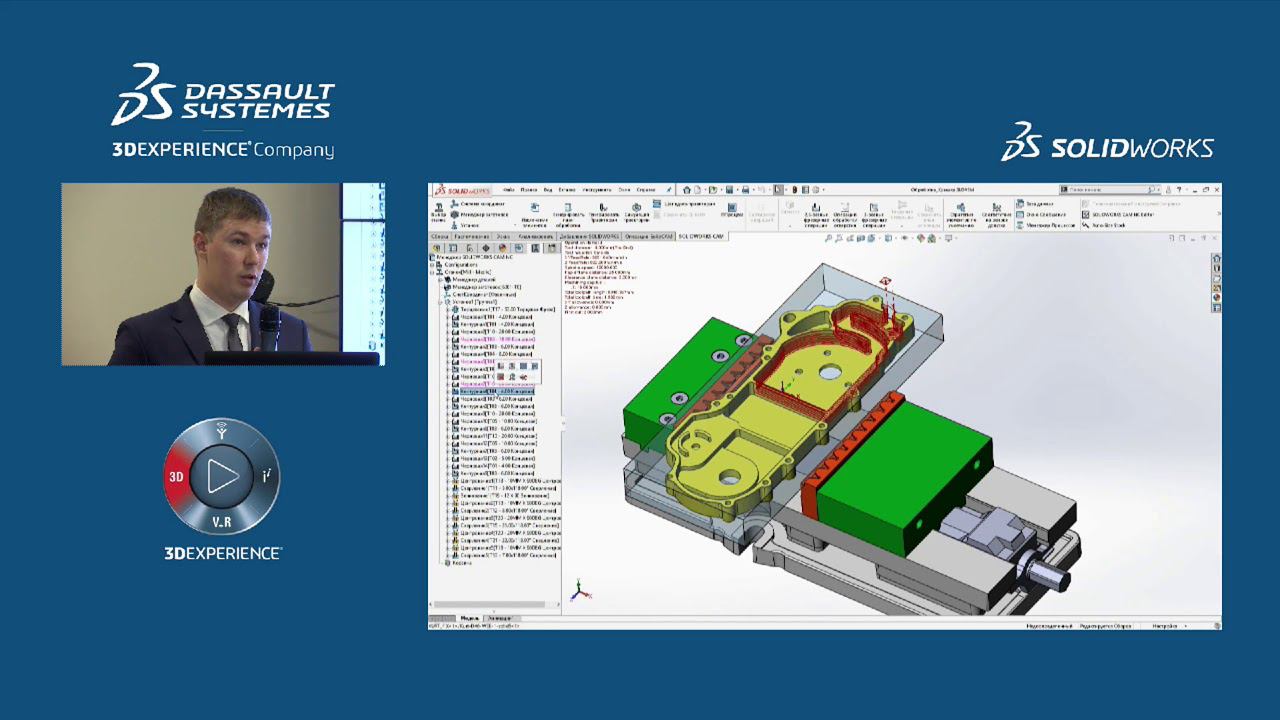Open the Вид menu
The width and height of the screenshot is (1280, 720).
coord(548,190)
